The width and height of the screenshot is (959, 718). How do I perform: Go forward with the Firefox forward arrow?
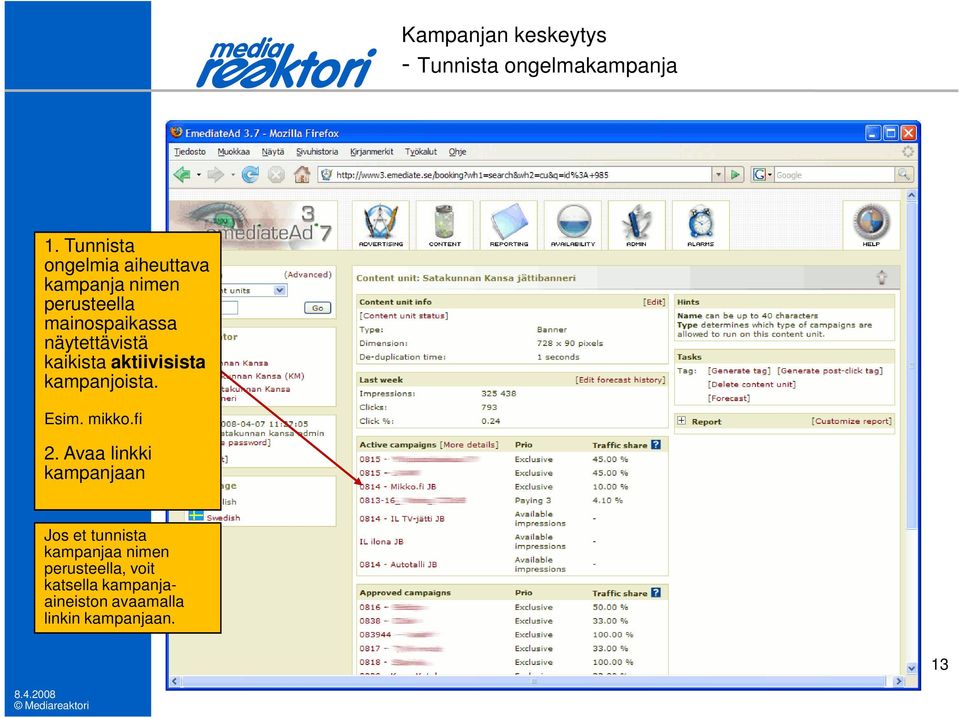215,175
